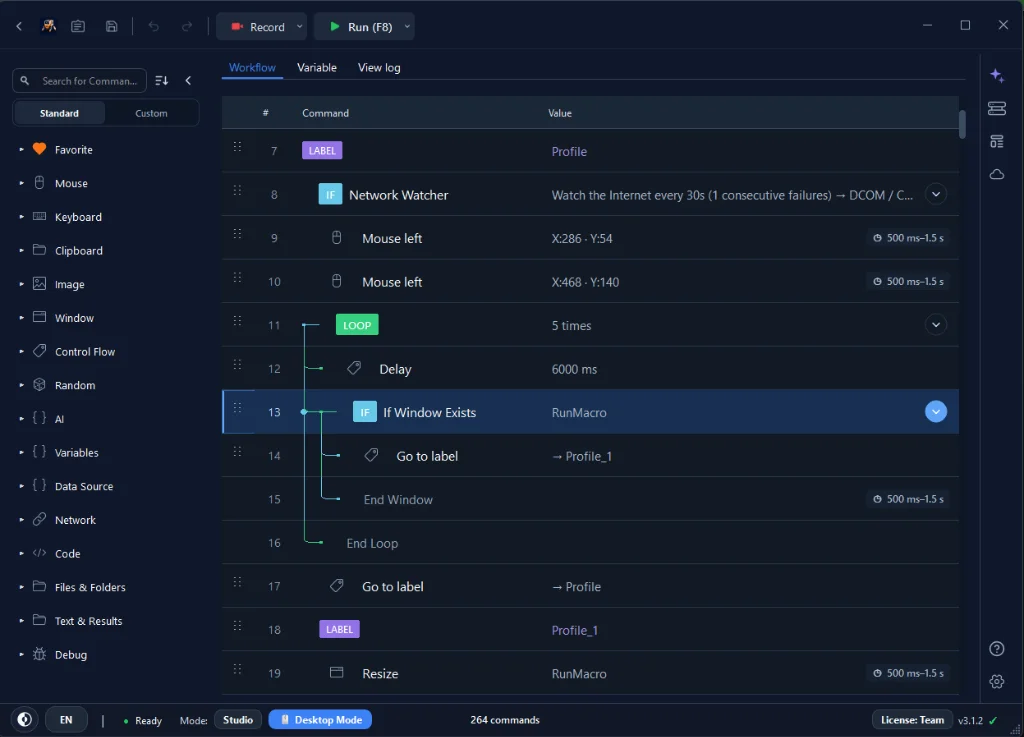Click 500 ms–1.5 s delay on row 19

click(x=908, y=673)
